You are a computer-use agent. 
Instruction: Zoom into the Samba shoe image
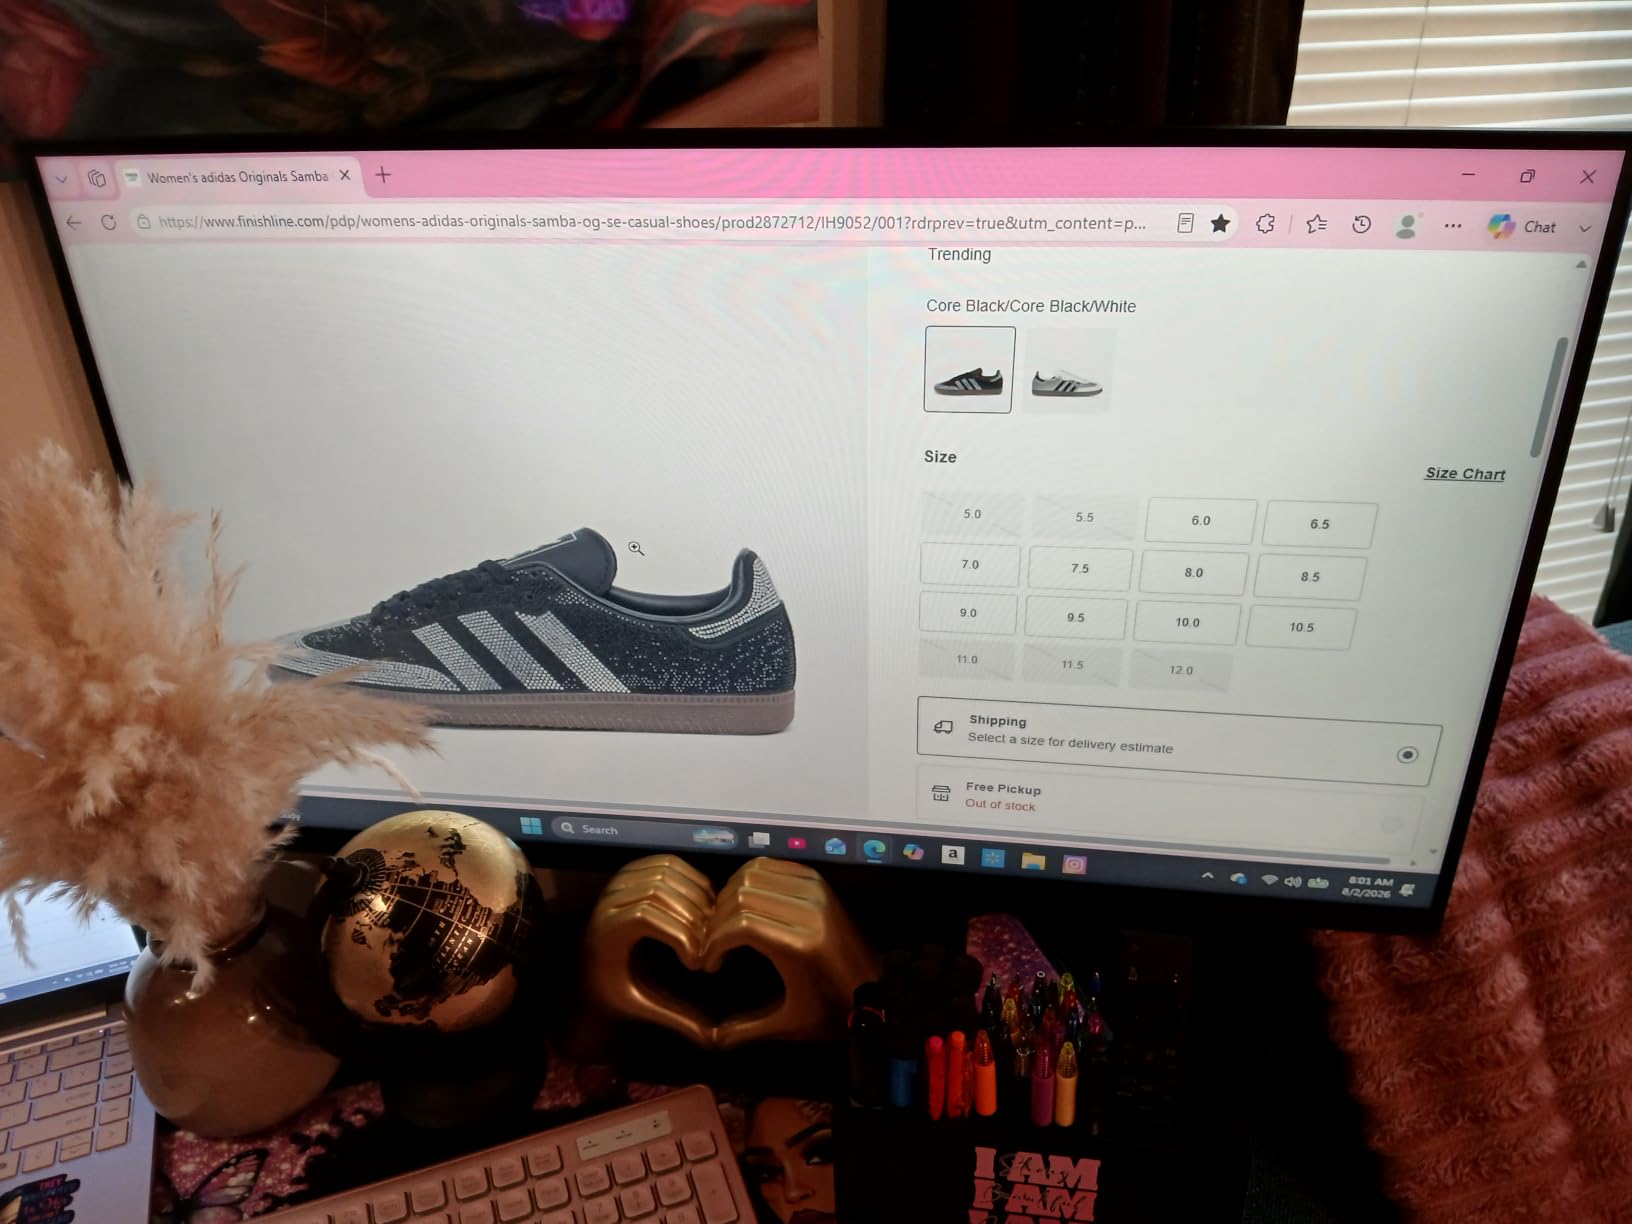[636, 548]
